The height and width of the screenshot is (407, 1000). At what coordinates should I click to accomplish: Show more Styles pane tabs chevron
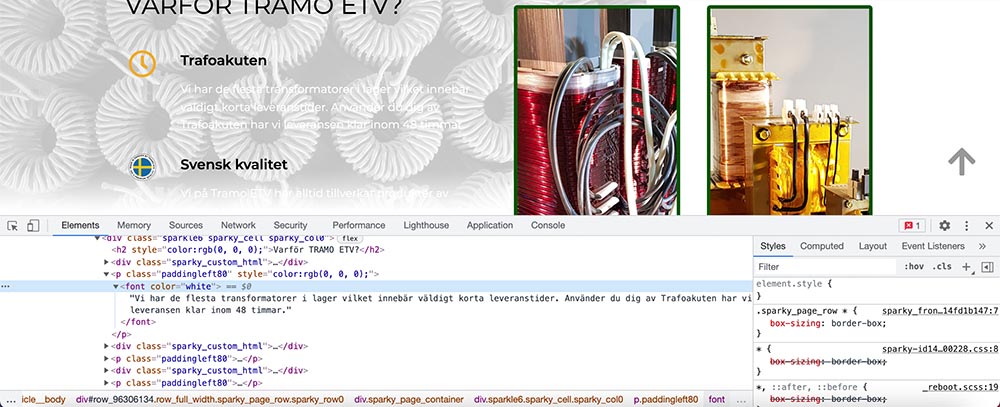pyautogui.click(x=982, y=246)
